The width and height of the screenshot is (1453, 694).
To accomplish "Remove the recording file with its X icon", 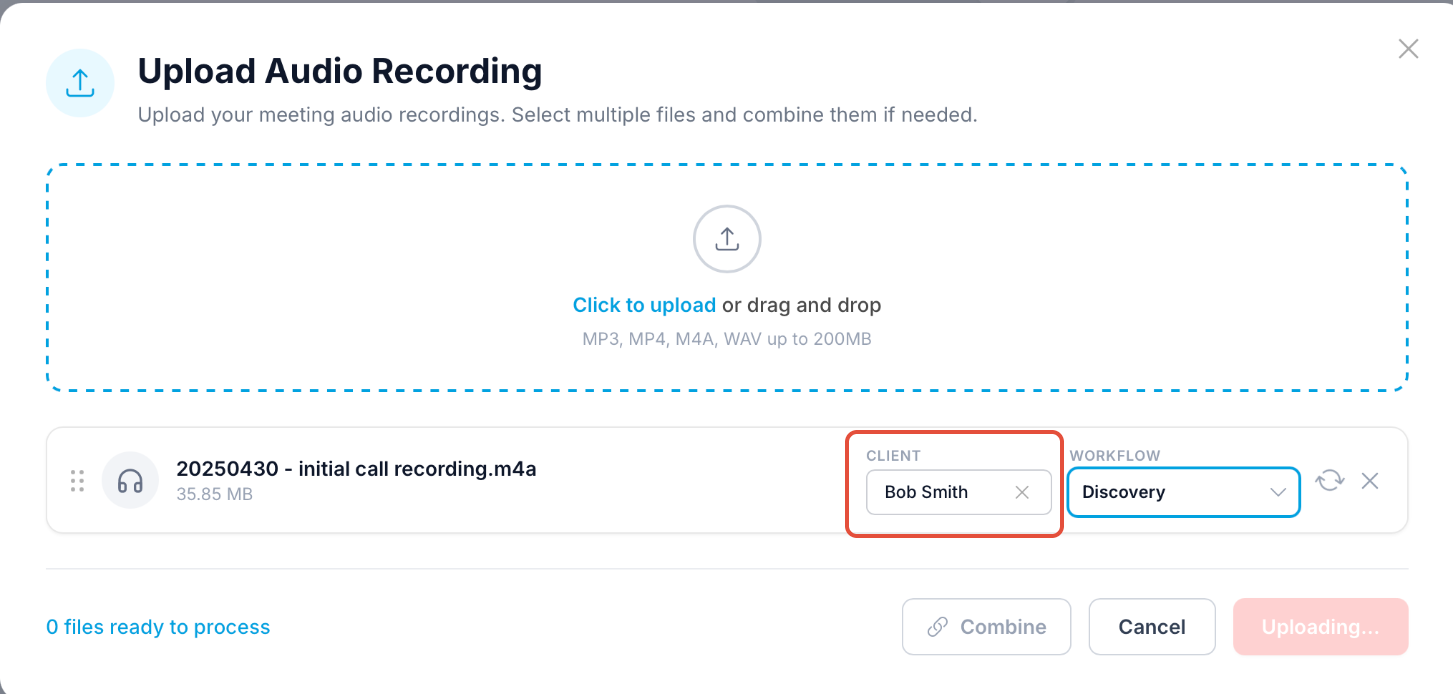I will 1370,481.
